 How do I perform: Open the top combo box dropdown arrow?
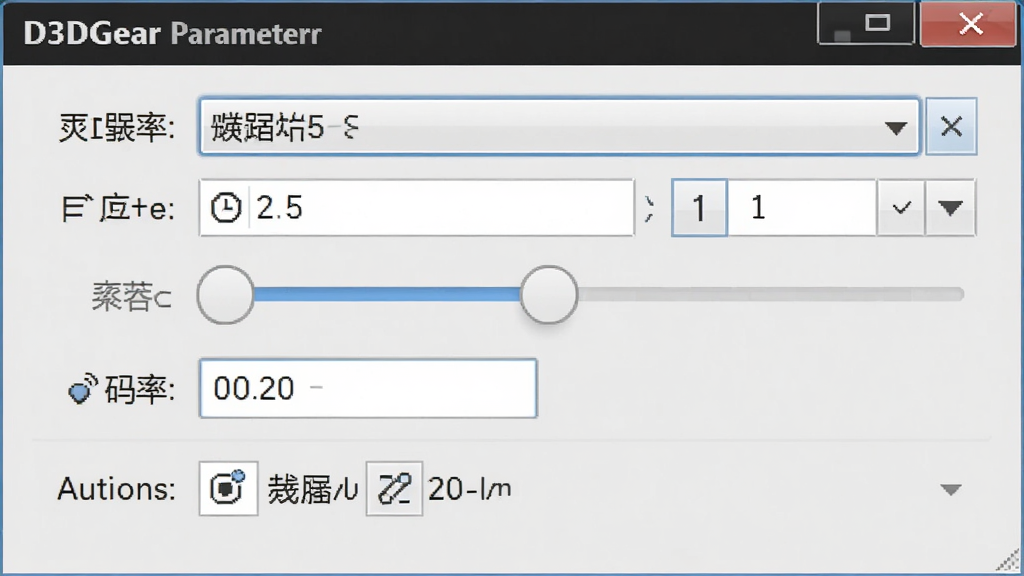point(895,127)
